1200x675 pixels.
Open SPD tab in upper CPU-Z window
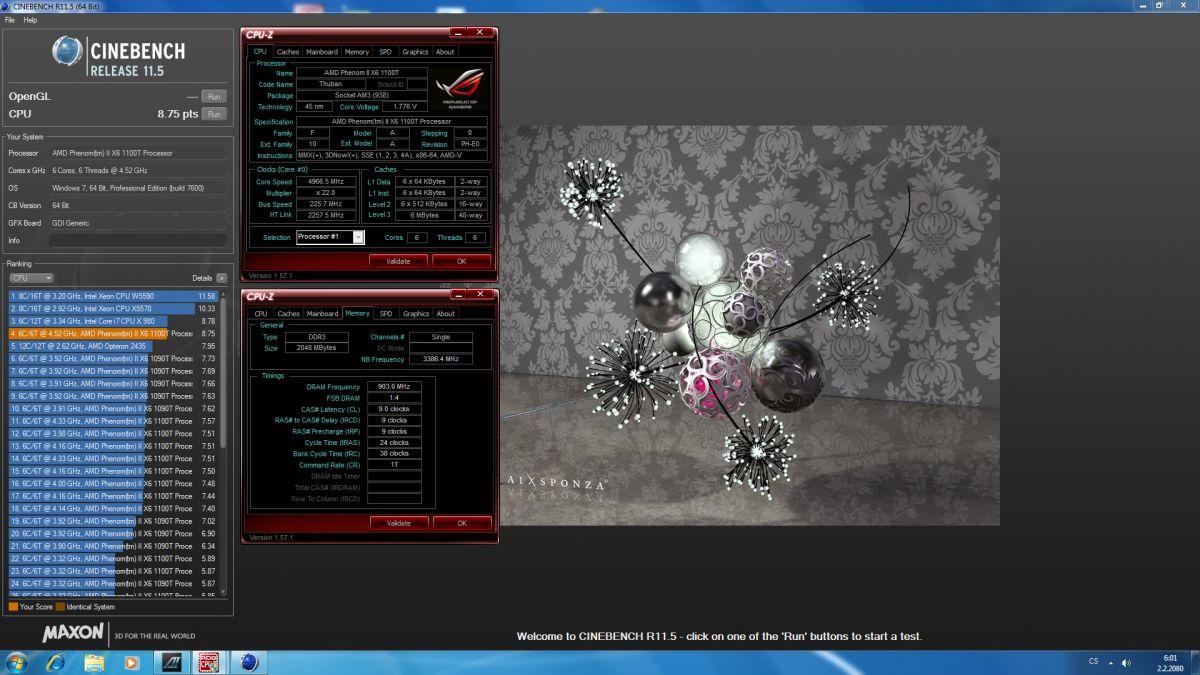385,52
